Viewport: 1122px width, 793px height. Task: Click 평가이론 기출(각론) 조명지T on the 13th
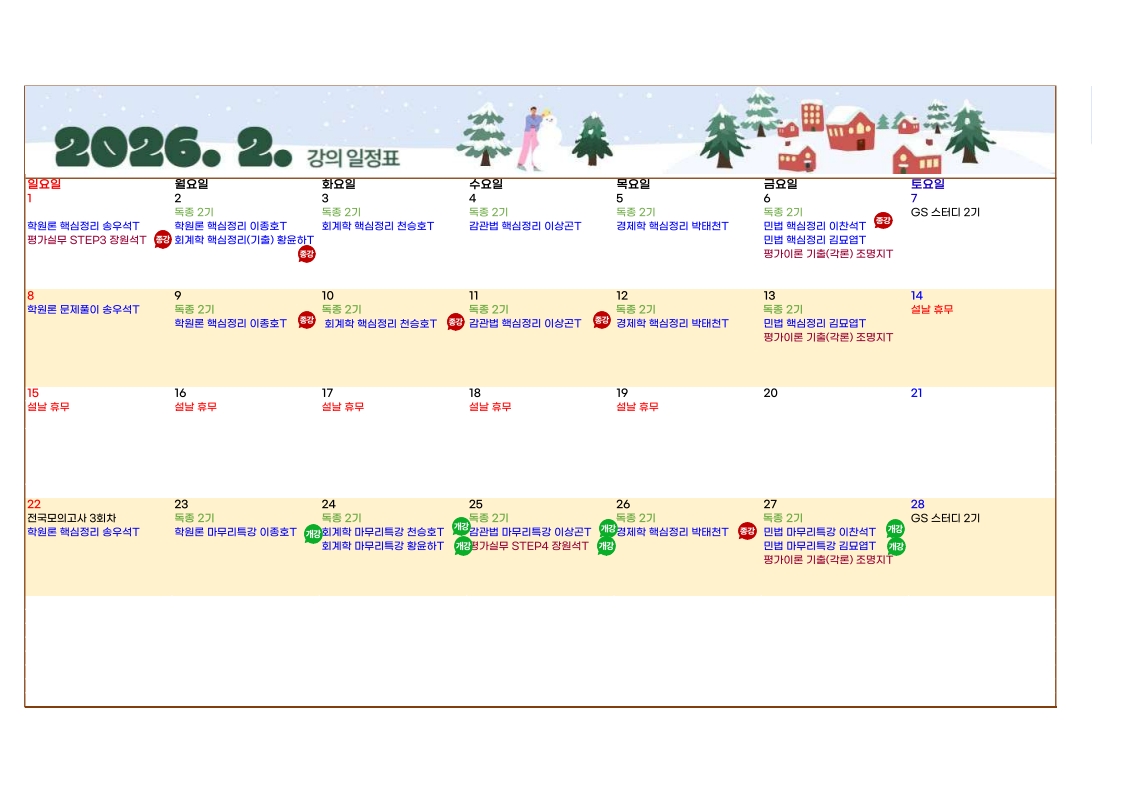828,338
